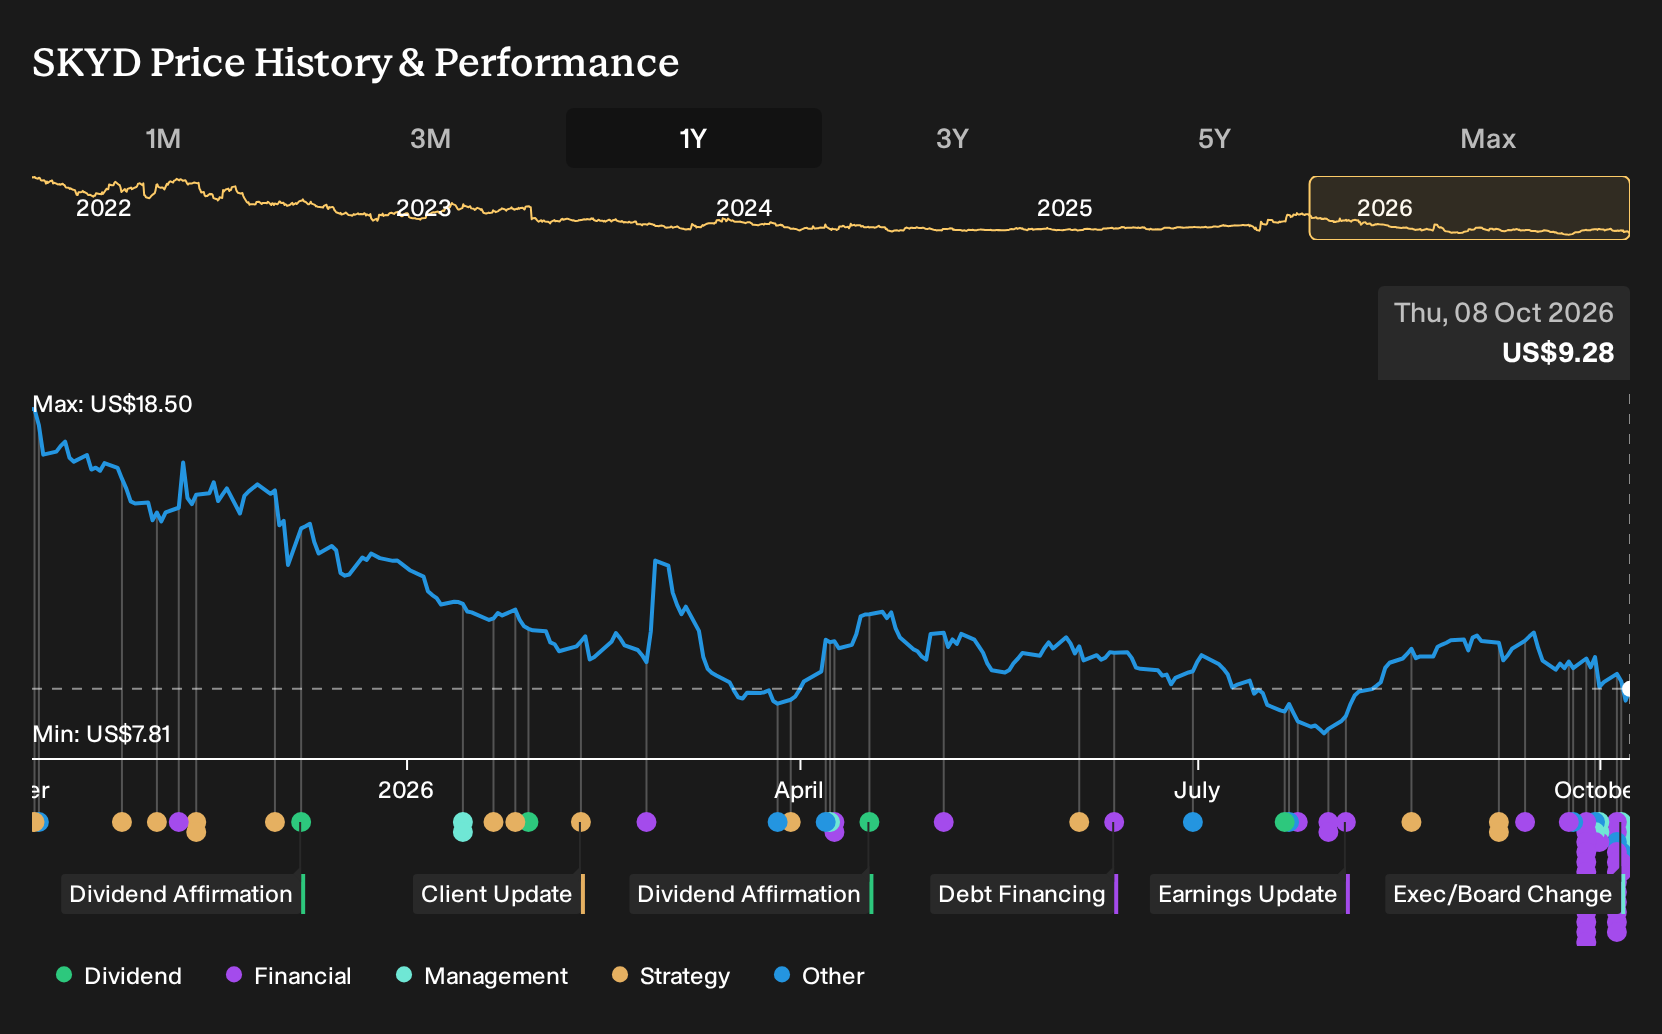Viewport: 1662px width, 1034px height.
Task: Open the Dividend Affirmation label left of Client Update
Action: (183, 894)
